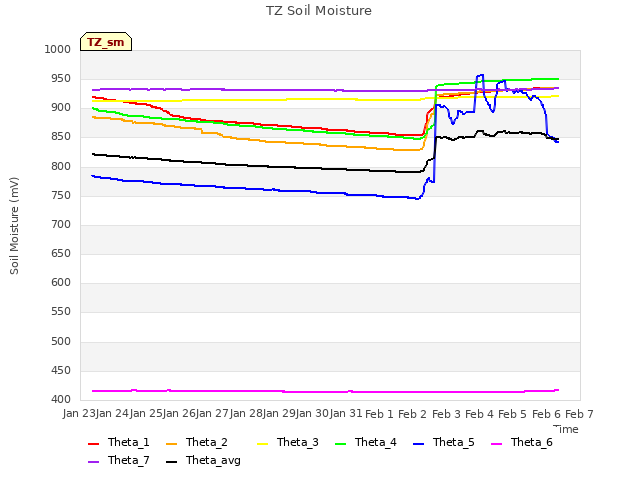Select the Theta_7 legend label
Screen dimensions: 640x480
click(x=129, y=460)
